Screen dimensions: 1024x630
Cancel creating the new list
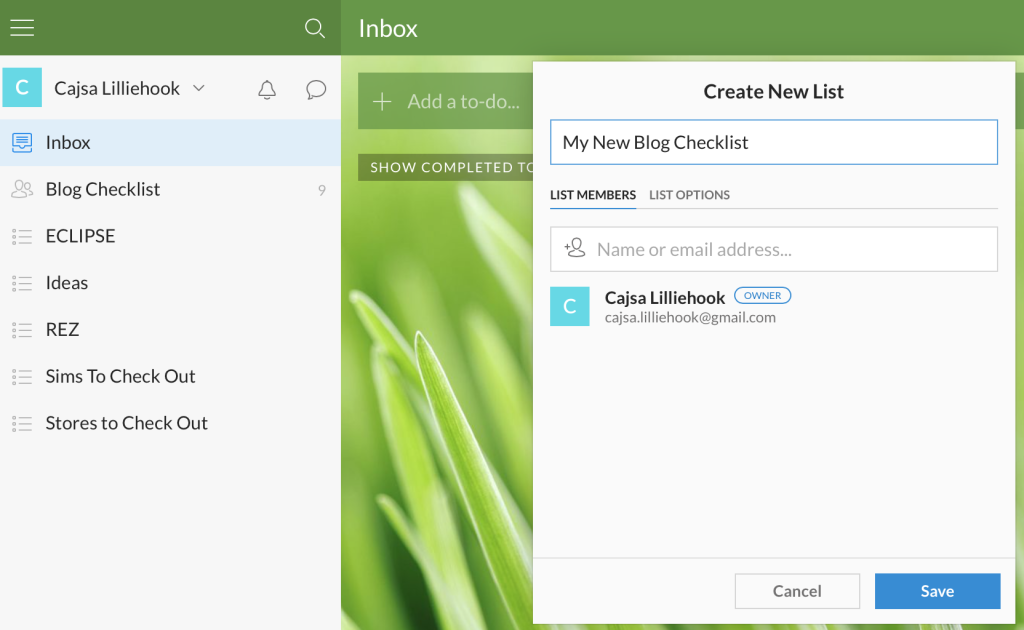797,591
